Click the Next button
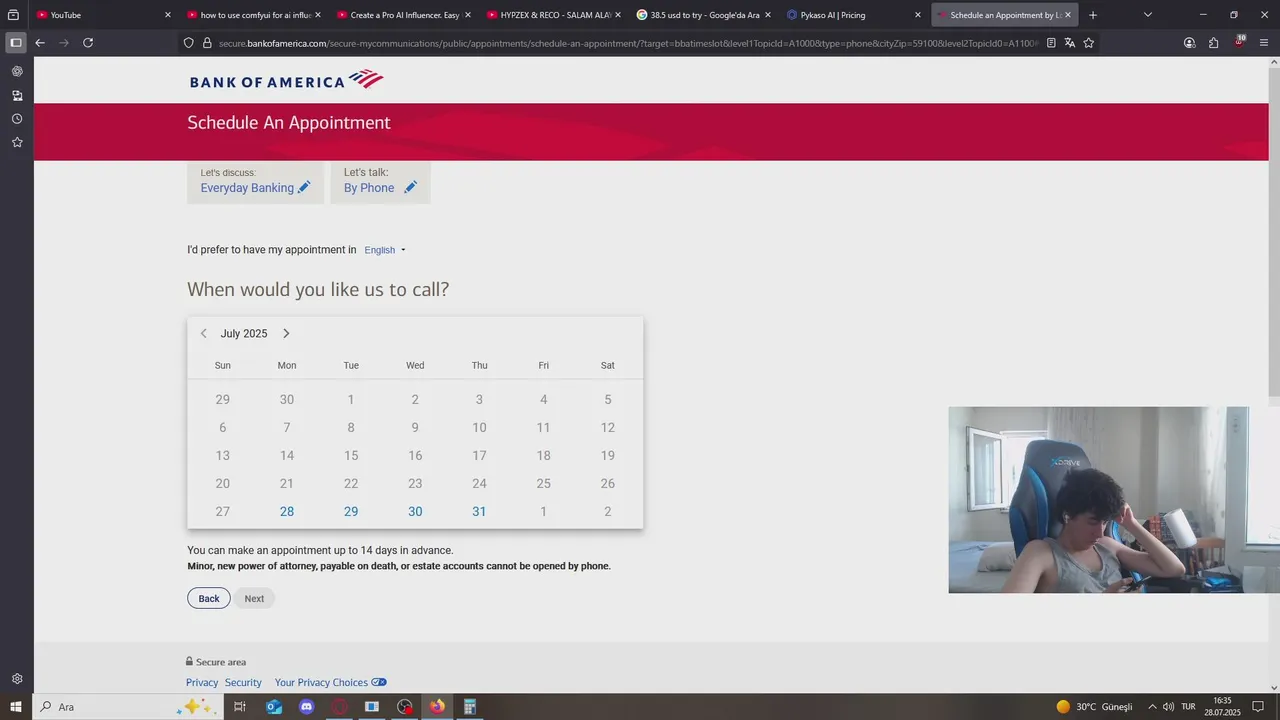Screen dimensions: 1280x720 (254, 598)
